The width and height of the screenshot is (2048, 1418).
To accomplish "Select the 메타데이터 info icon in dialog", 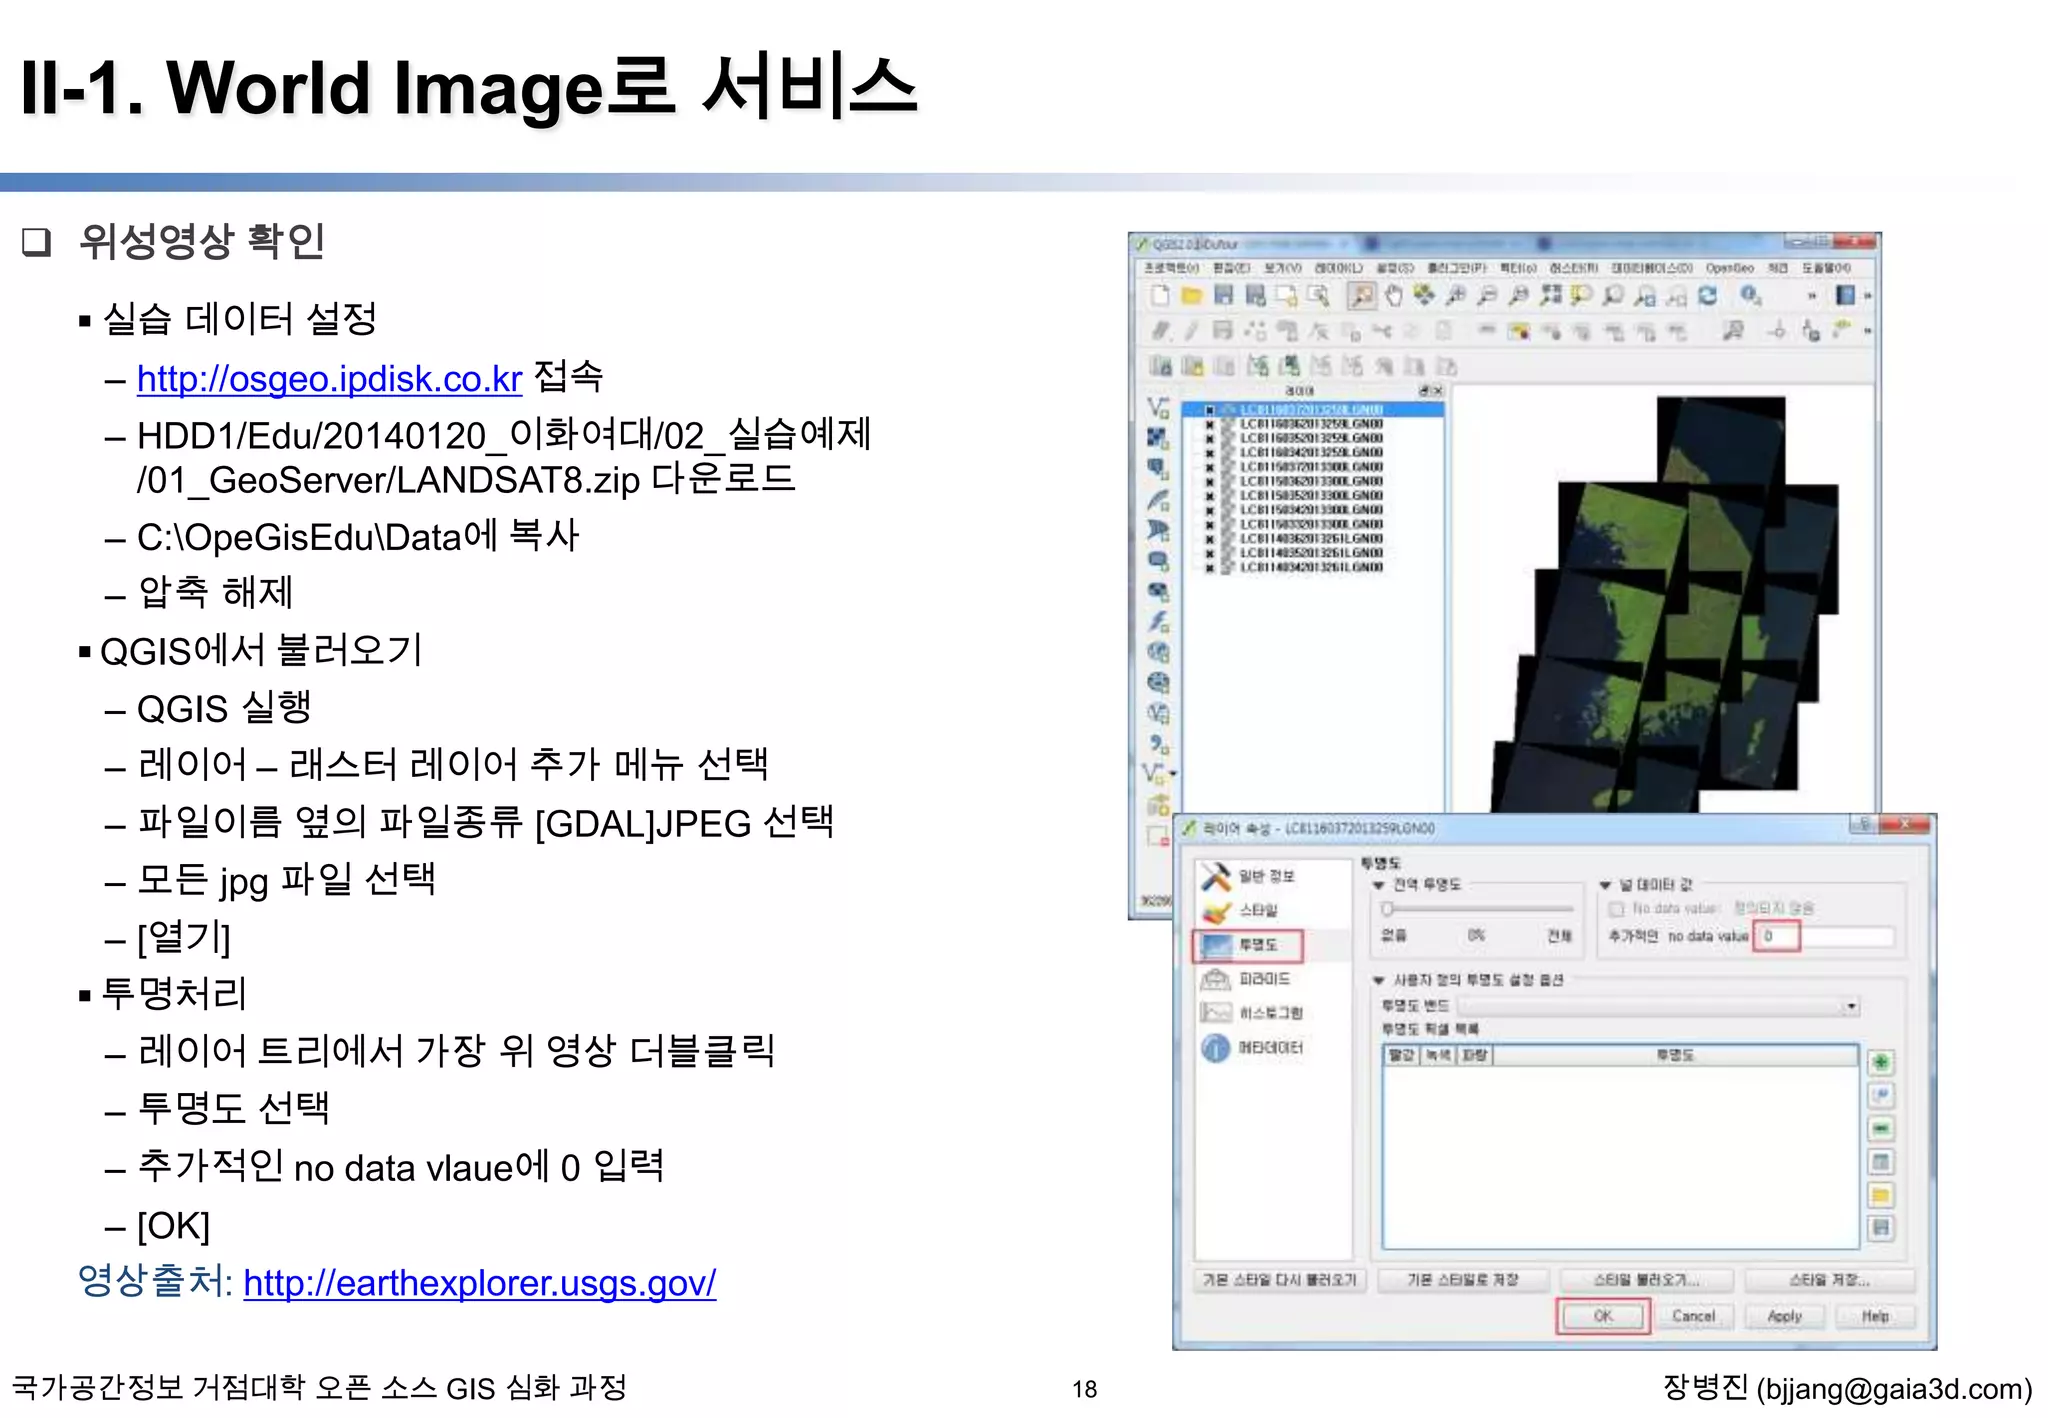I will [x=1216, y=1048].
